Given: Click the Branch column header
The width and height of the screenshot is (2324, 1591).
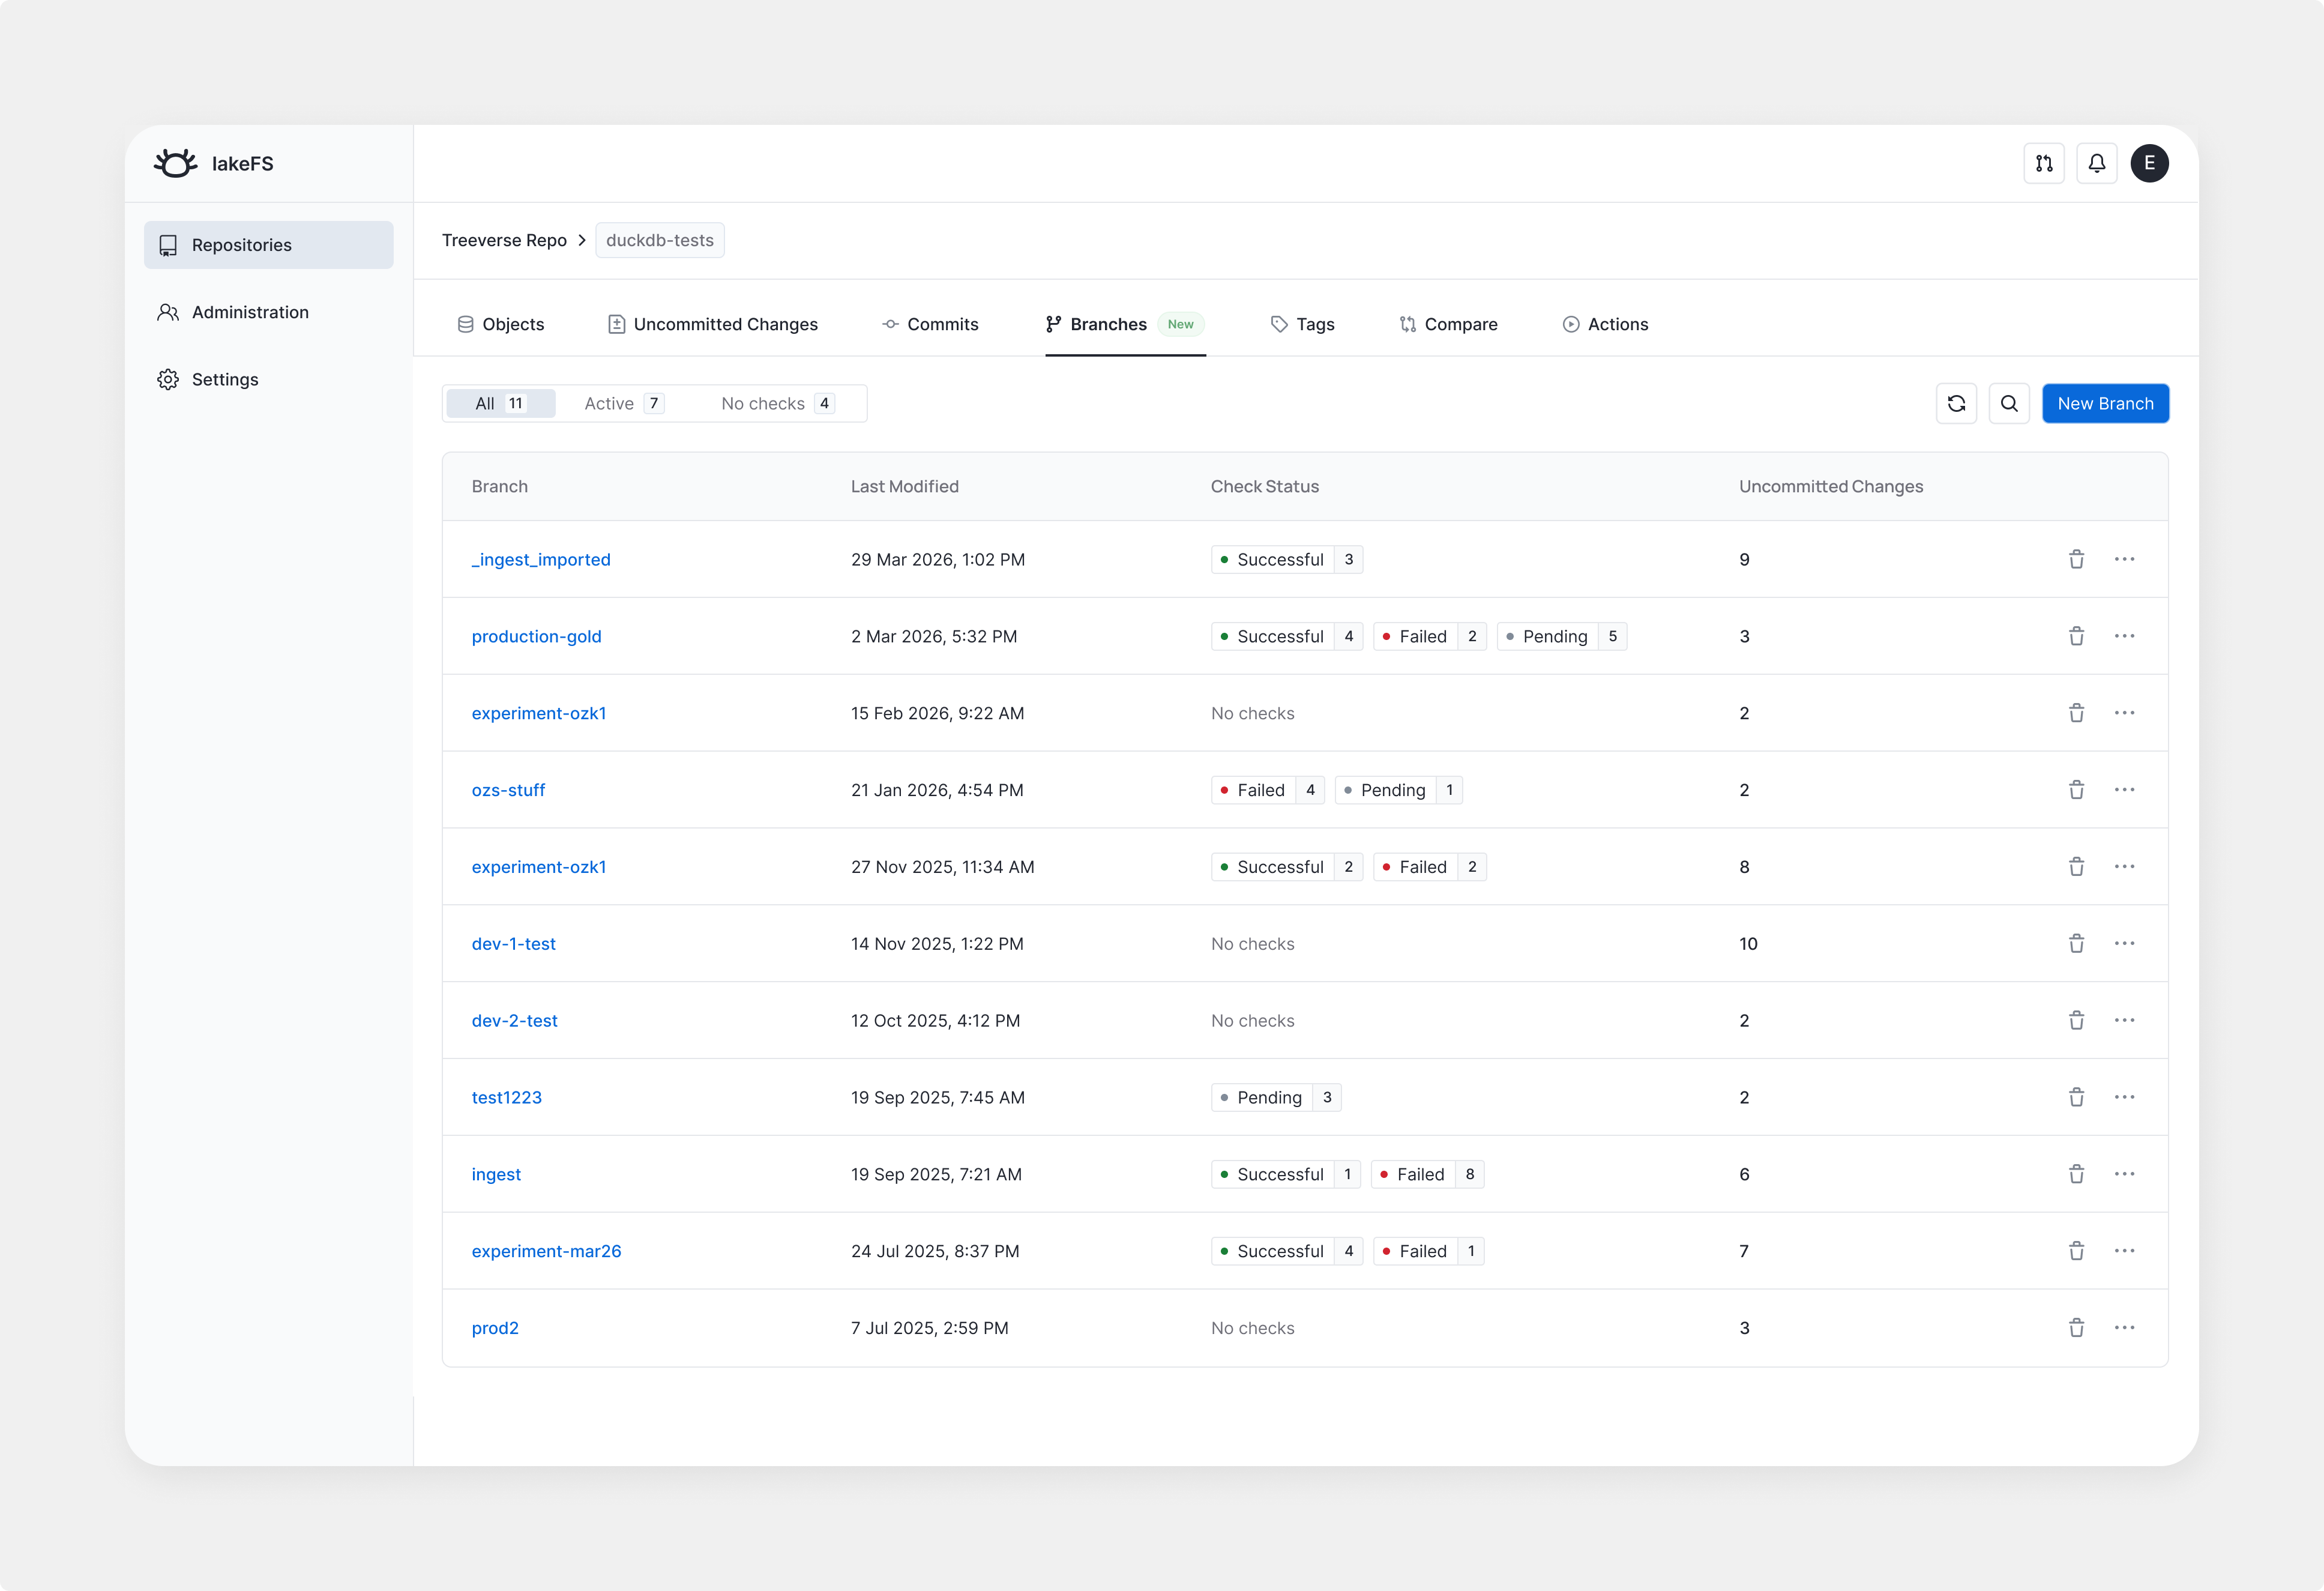Looking at the screenshot, I should pyautogui.click(x=500, y=486).
